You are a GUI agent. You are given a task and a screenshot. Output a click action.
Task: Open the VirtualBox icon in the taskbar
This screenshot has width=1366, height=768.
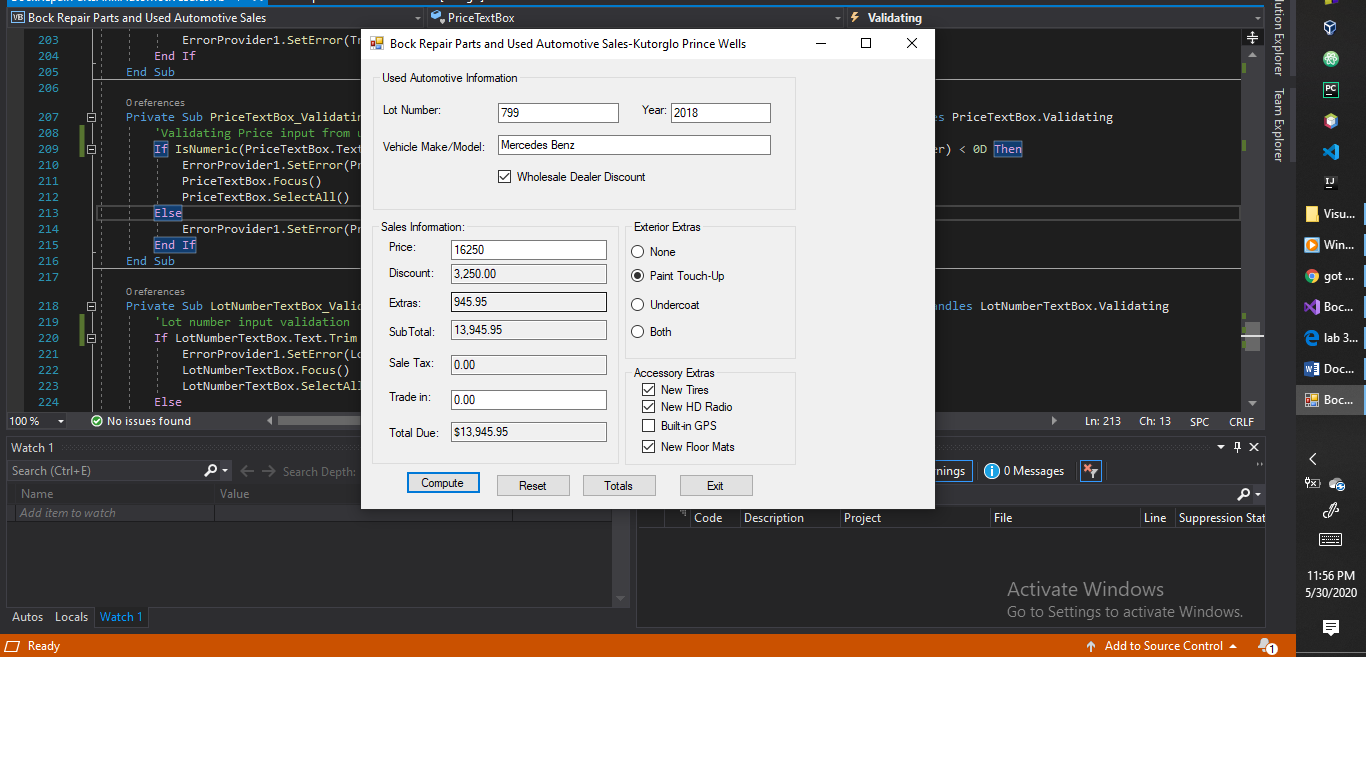(1331, 28)
